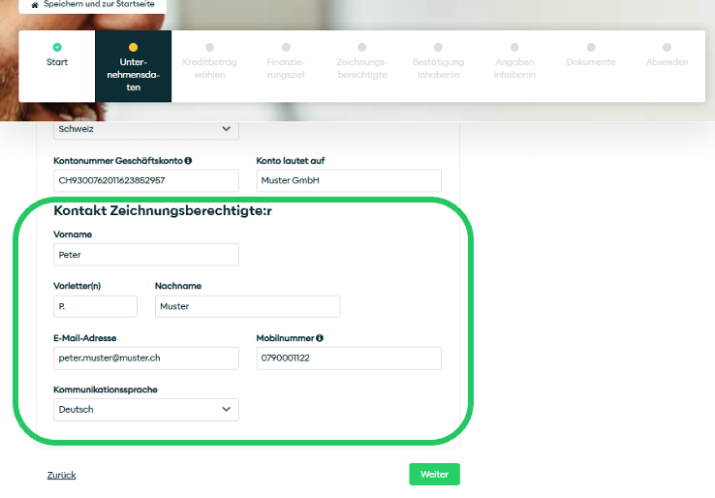Click Speichern und zur Startseite button
This screenshot has height=498, width=715.
93,5
